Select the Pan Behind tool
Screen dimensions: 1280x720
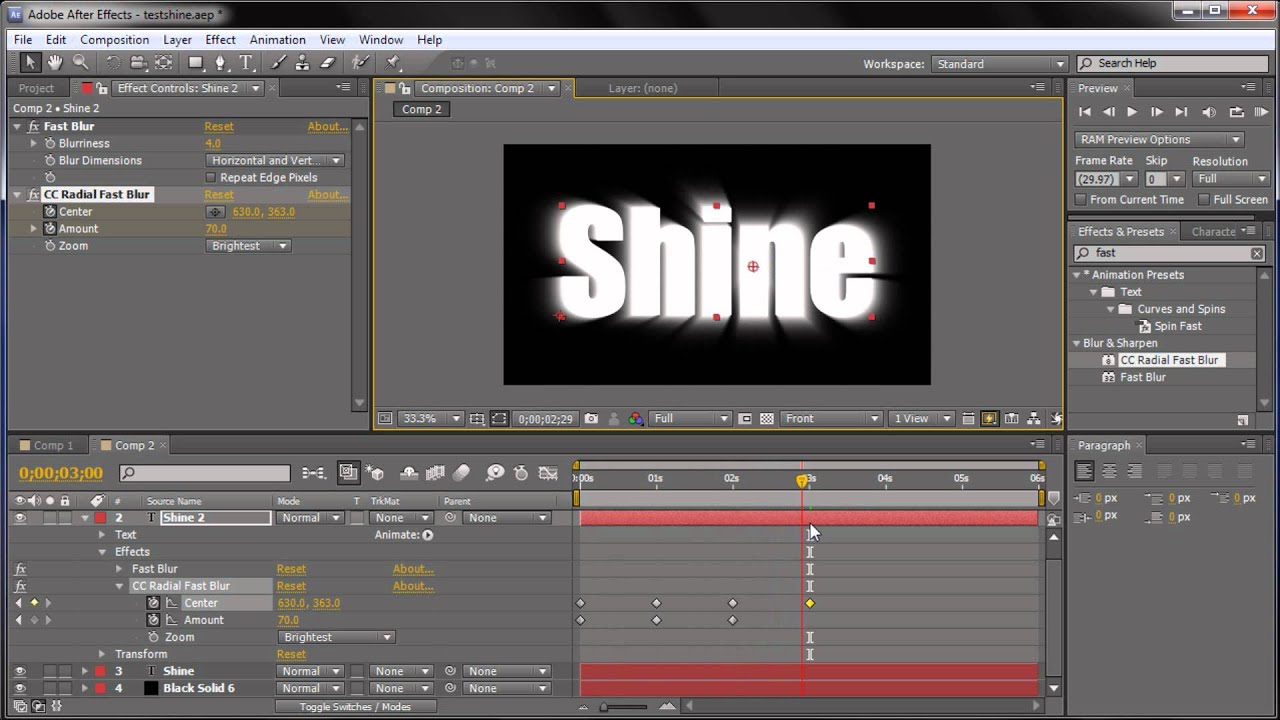pos(163,62)
